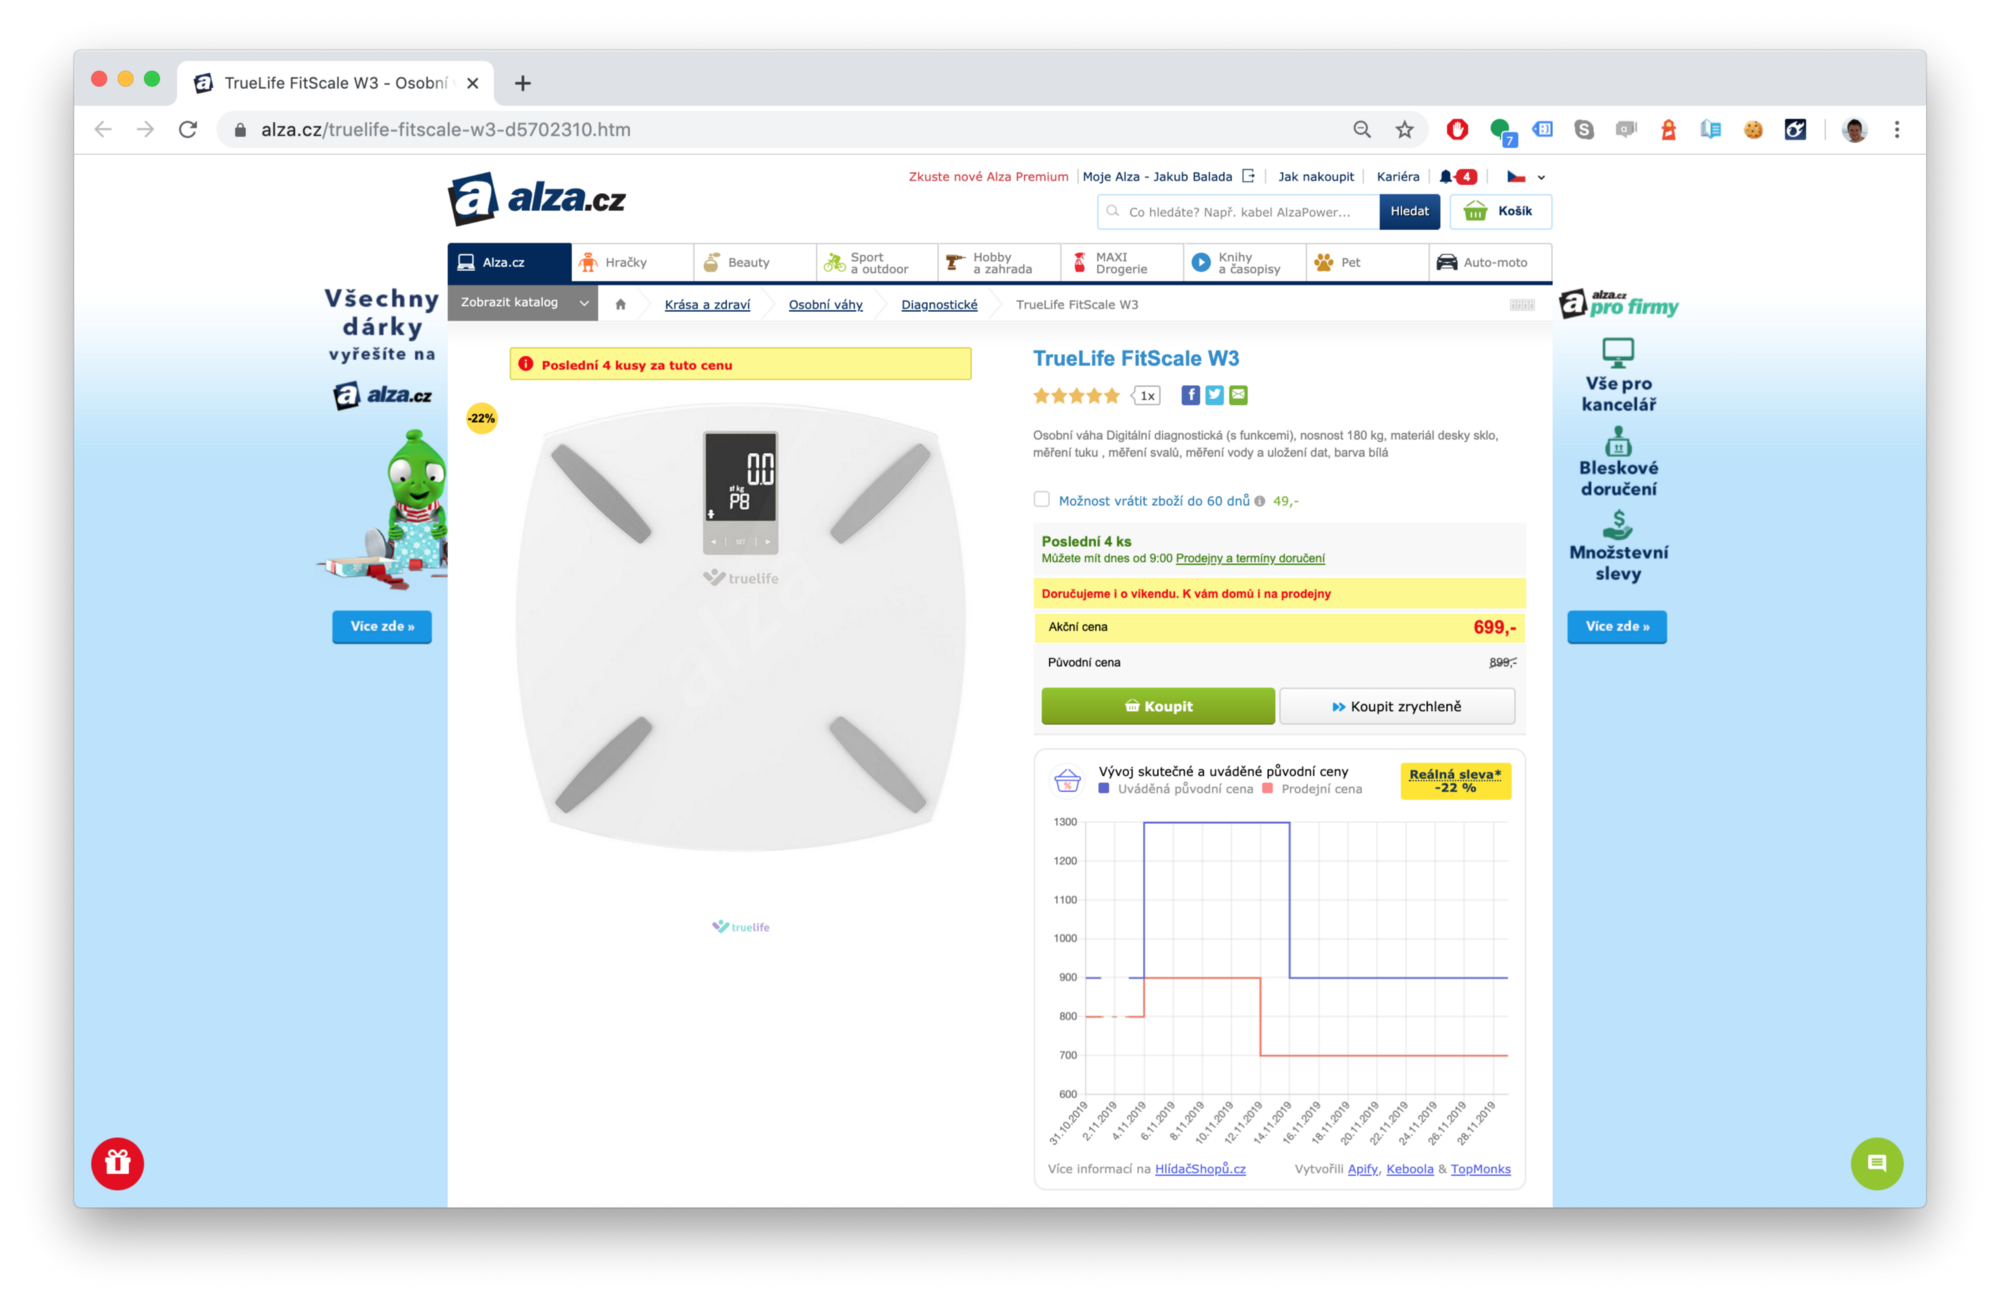The height and width of the screenshot is (1305, 2000).
Task: Click the home breadcrumb icon
Action: (x=620, y=305)
